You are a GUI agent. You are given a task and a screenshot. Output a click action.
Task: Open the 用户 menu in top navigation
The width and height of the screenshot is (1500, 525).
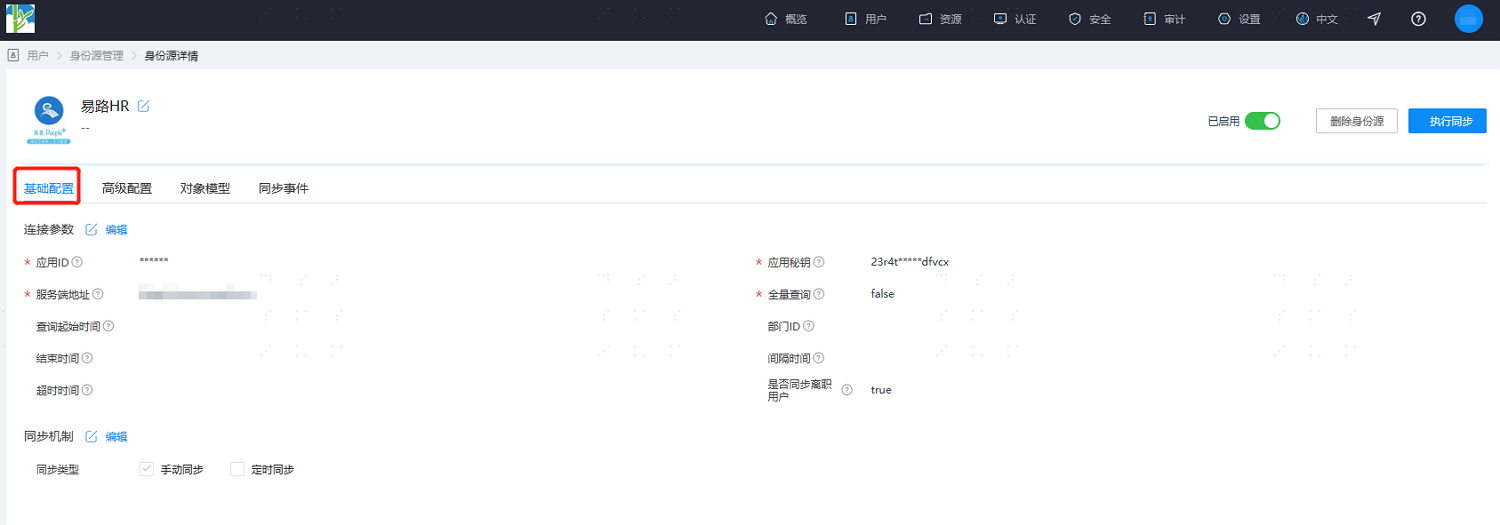coord(865,19)
